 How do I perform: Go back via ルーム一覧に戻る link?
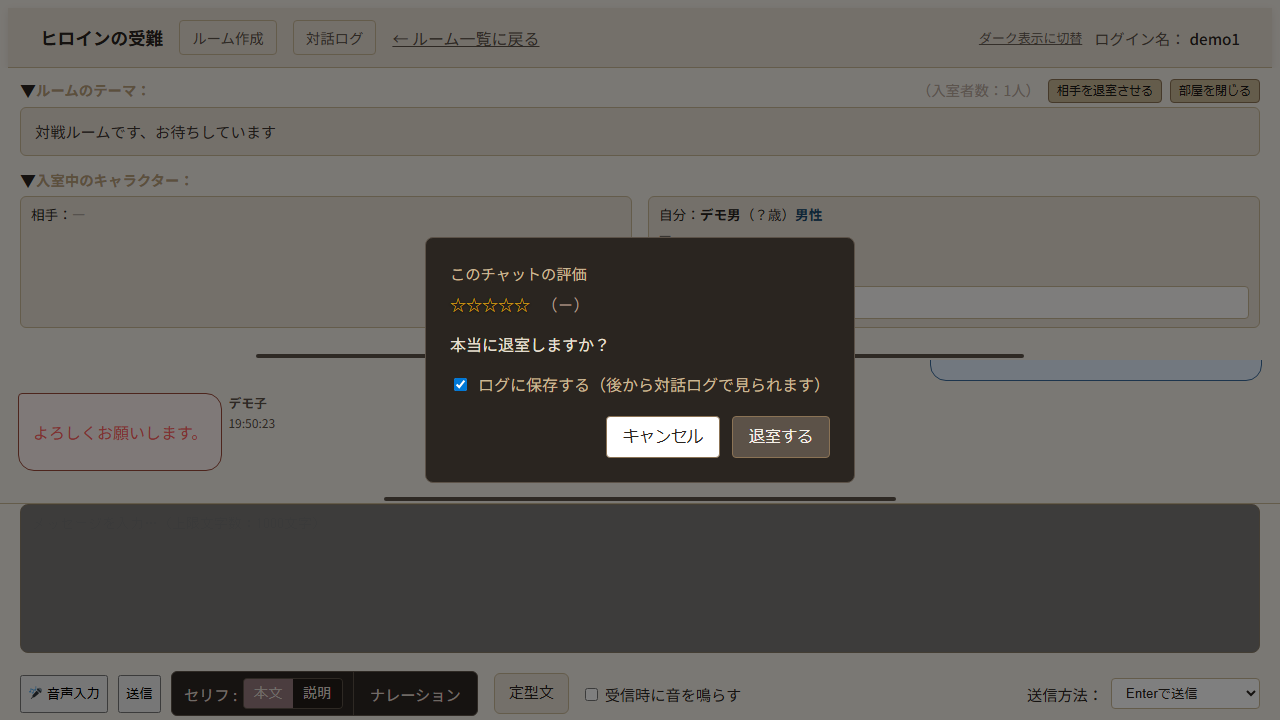click(x=465, y=38)
